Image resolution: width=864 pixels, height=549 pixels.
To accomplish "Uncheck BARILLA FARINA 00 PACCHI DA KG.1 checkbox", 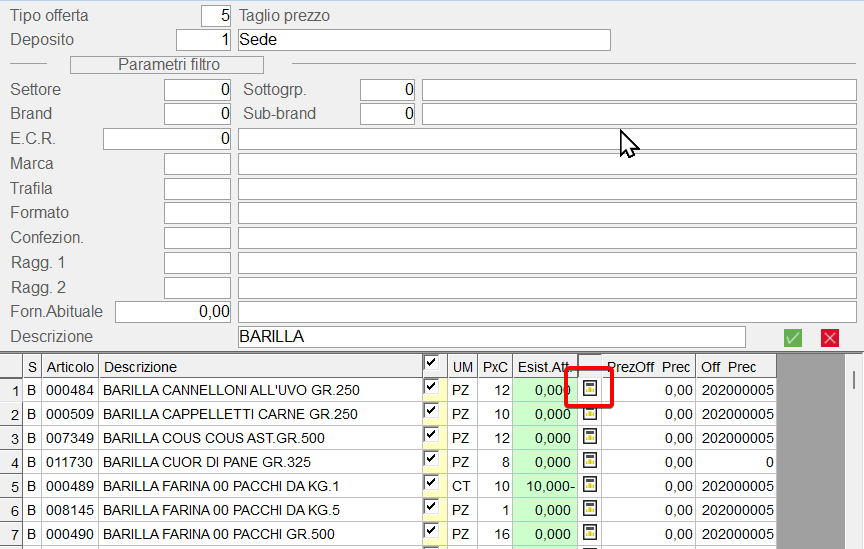I will tap(431, 483).
